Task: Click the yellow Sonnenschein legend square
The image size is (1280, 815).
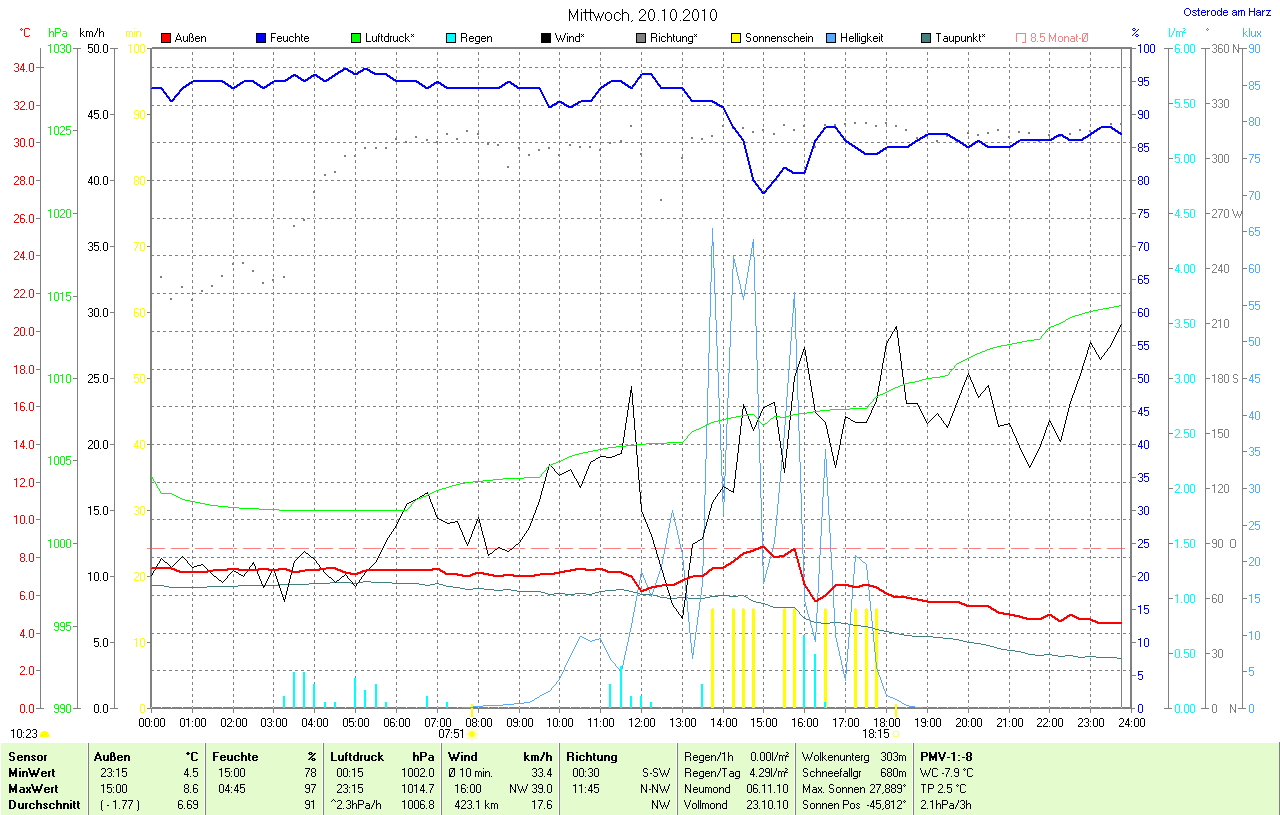Action: click(x=736, y=38)
